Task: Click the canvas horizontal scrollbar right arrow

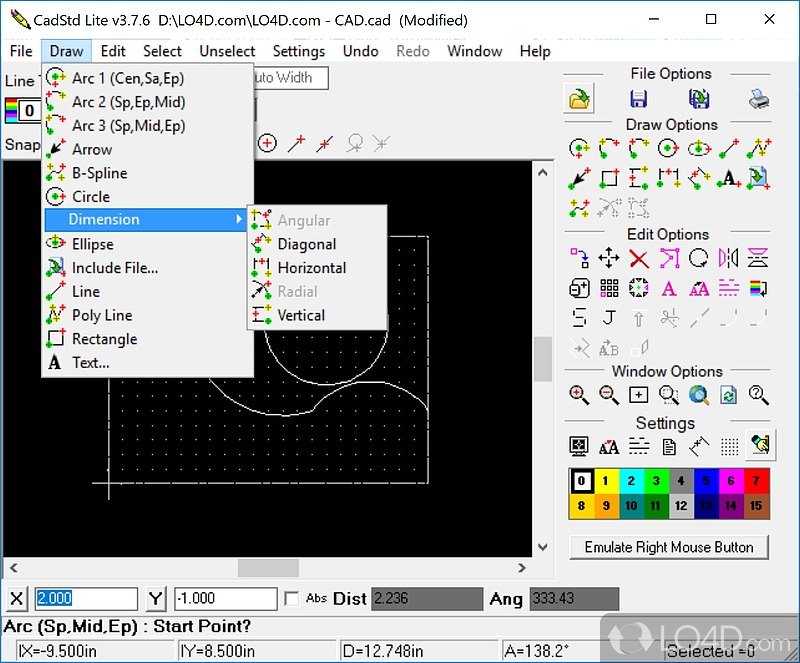Action: coord(521,568)
